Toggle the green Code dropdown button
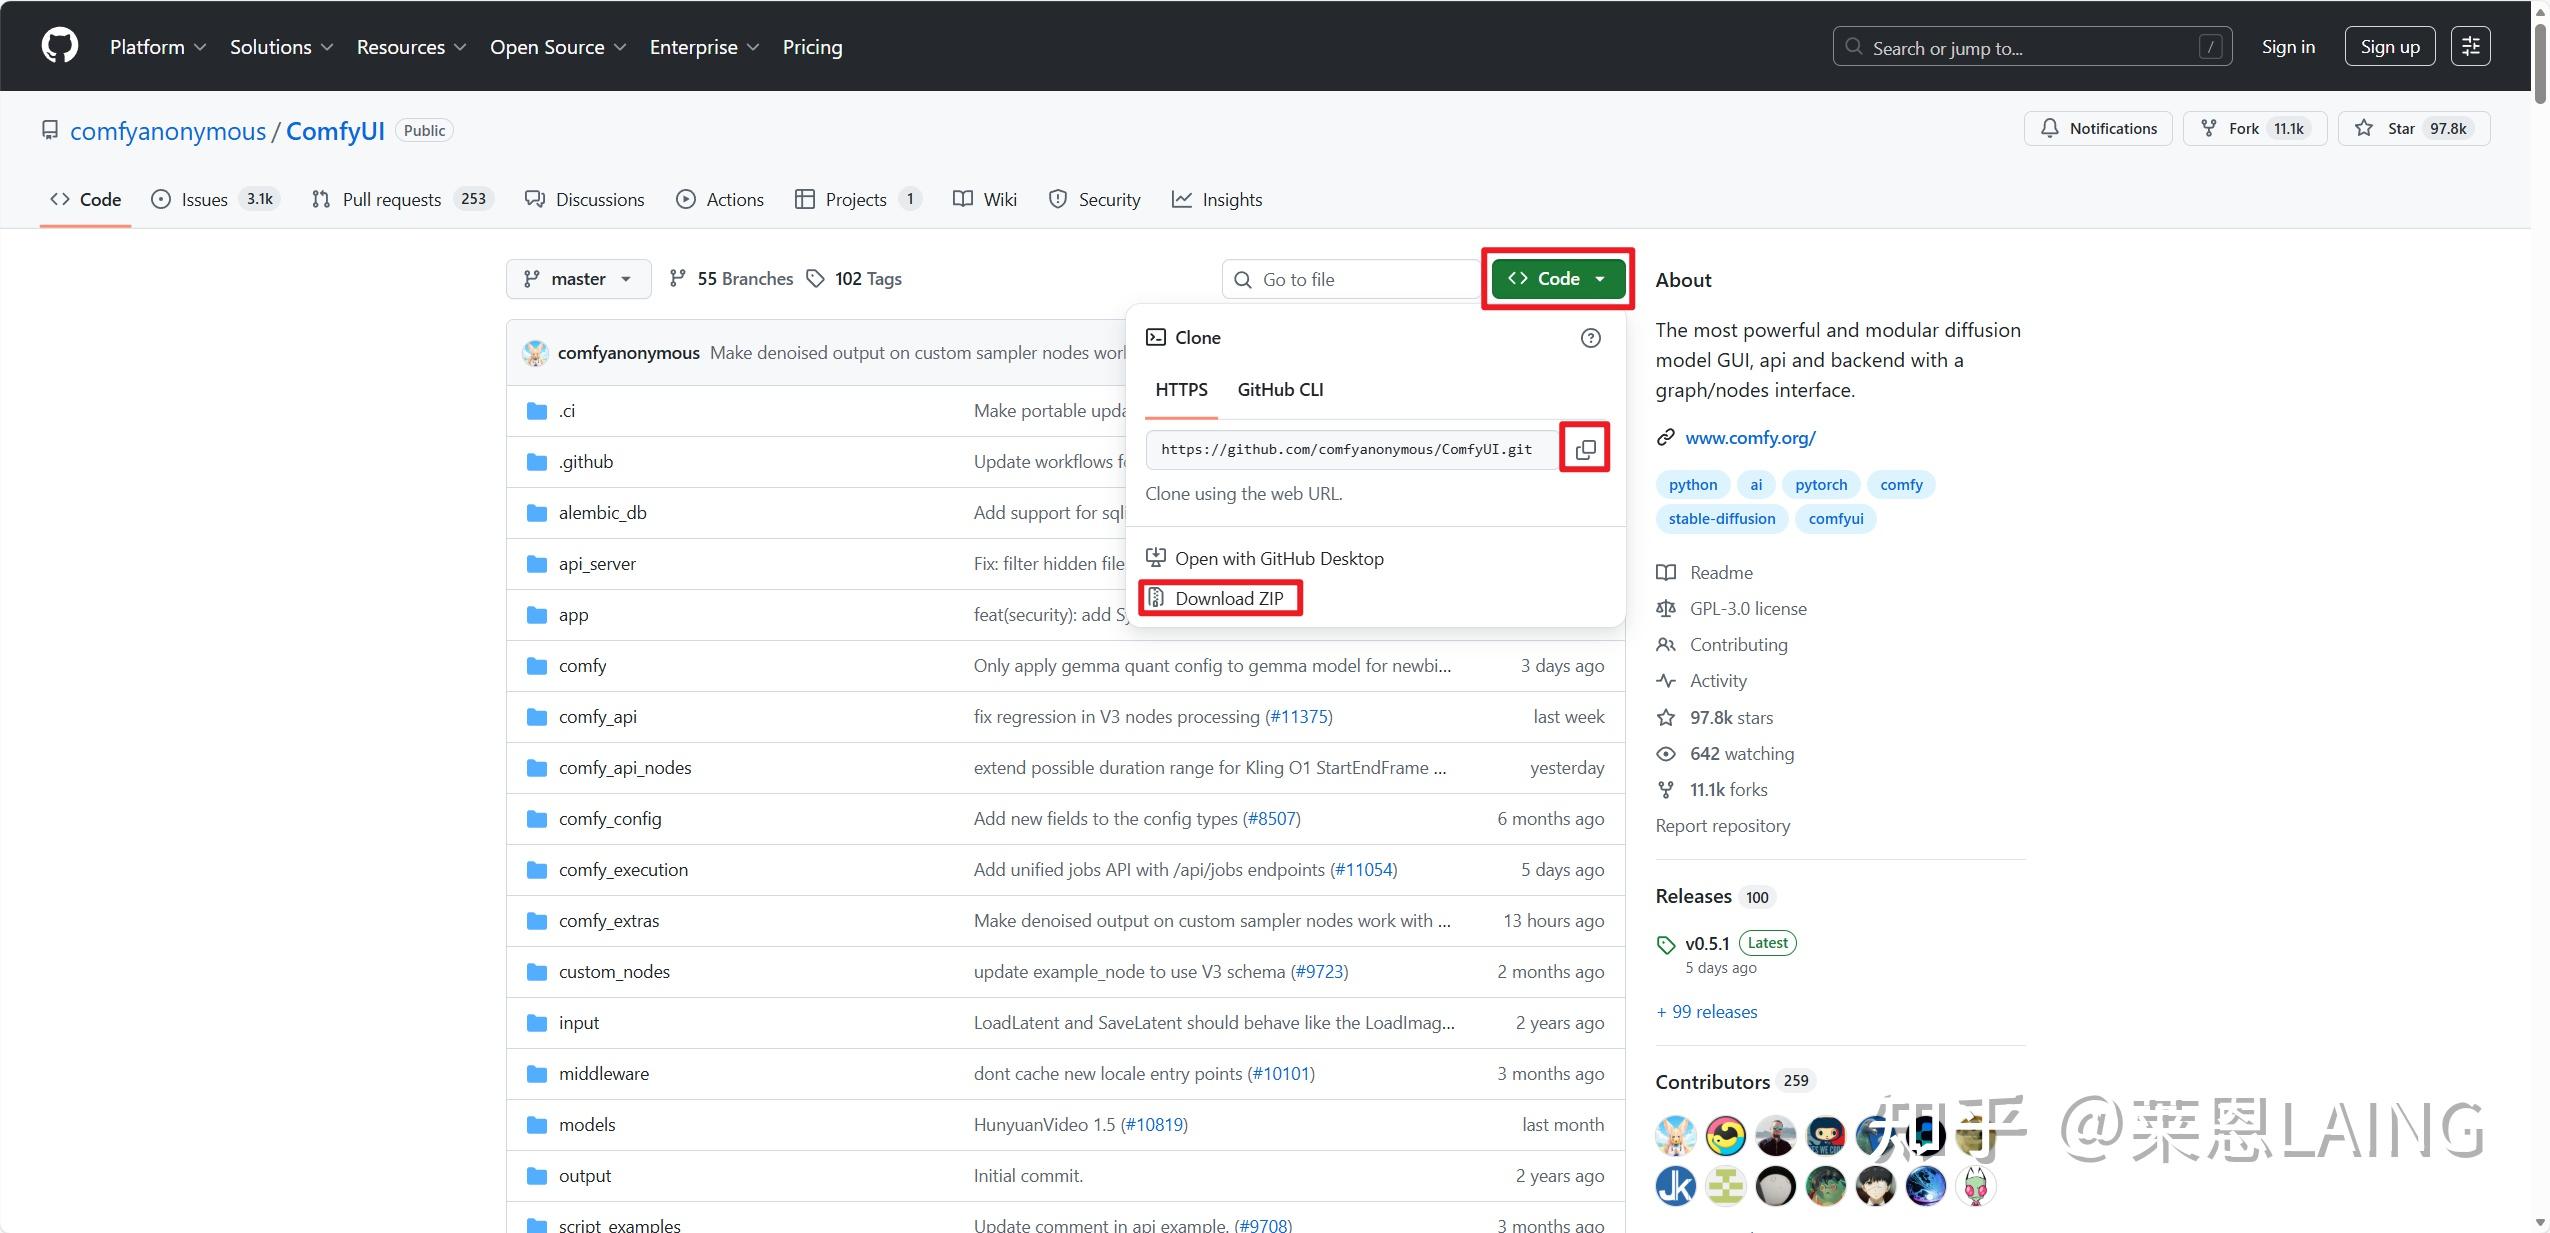Image resolution: width=2550 pixels, height=1233 pixels. (x=1557, y=279)
